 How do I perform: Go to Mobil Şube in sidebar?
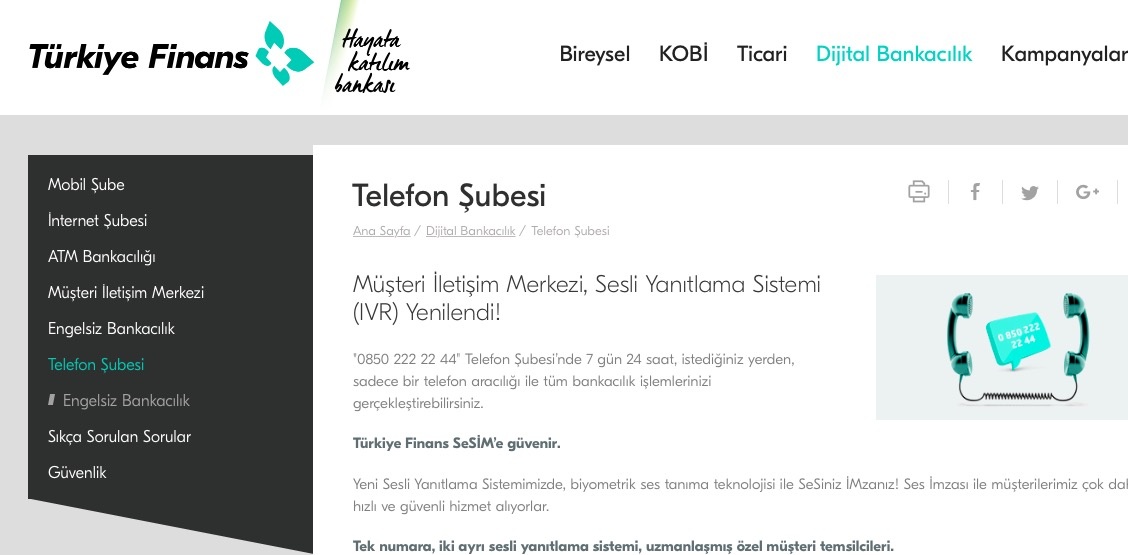[86, 184]
